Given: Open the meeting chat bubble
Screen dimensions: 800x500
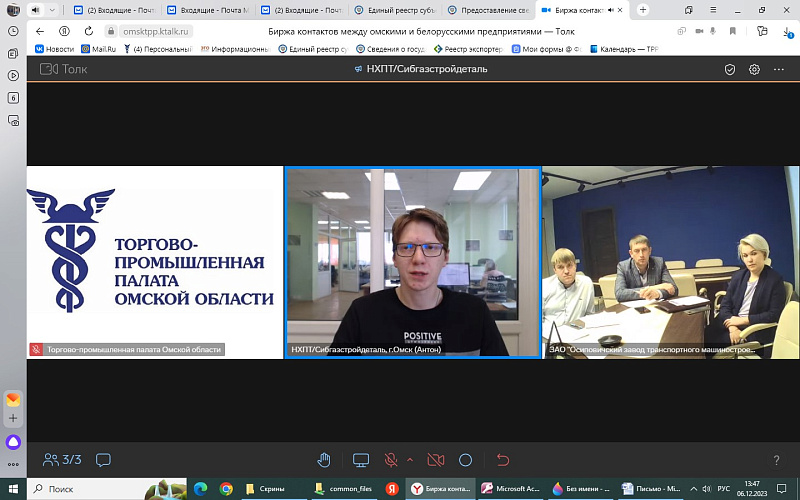Looking at the screenshot, I should pyautogui.click(x=103, y=460).
